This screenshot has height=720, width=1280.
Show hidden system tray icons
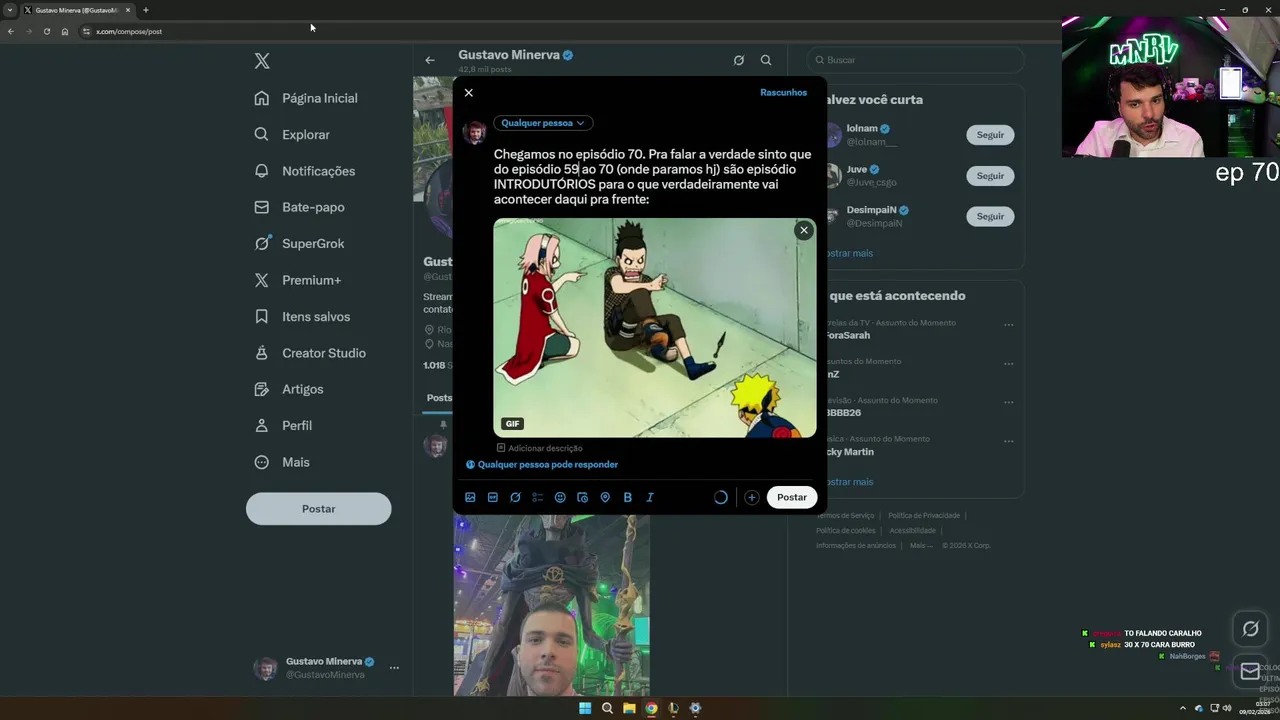[1182, 708]
